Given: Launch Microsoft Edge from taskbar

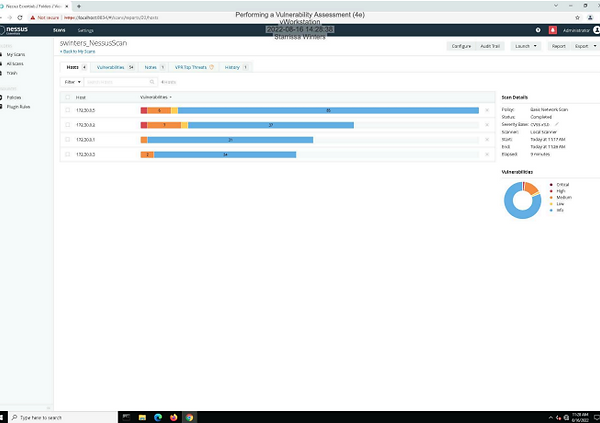Looking at the screenshot, I should (x=158, y=417).
